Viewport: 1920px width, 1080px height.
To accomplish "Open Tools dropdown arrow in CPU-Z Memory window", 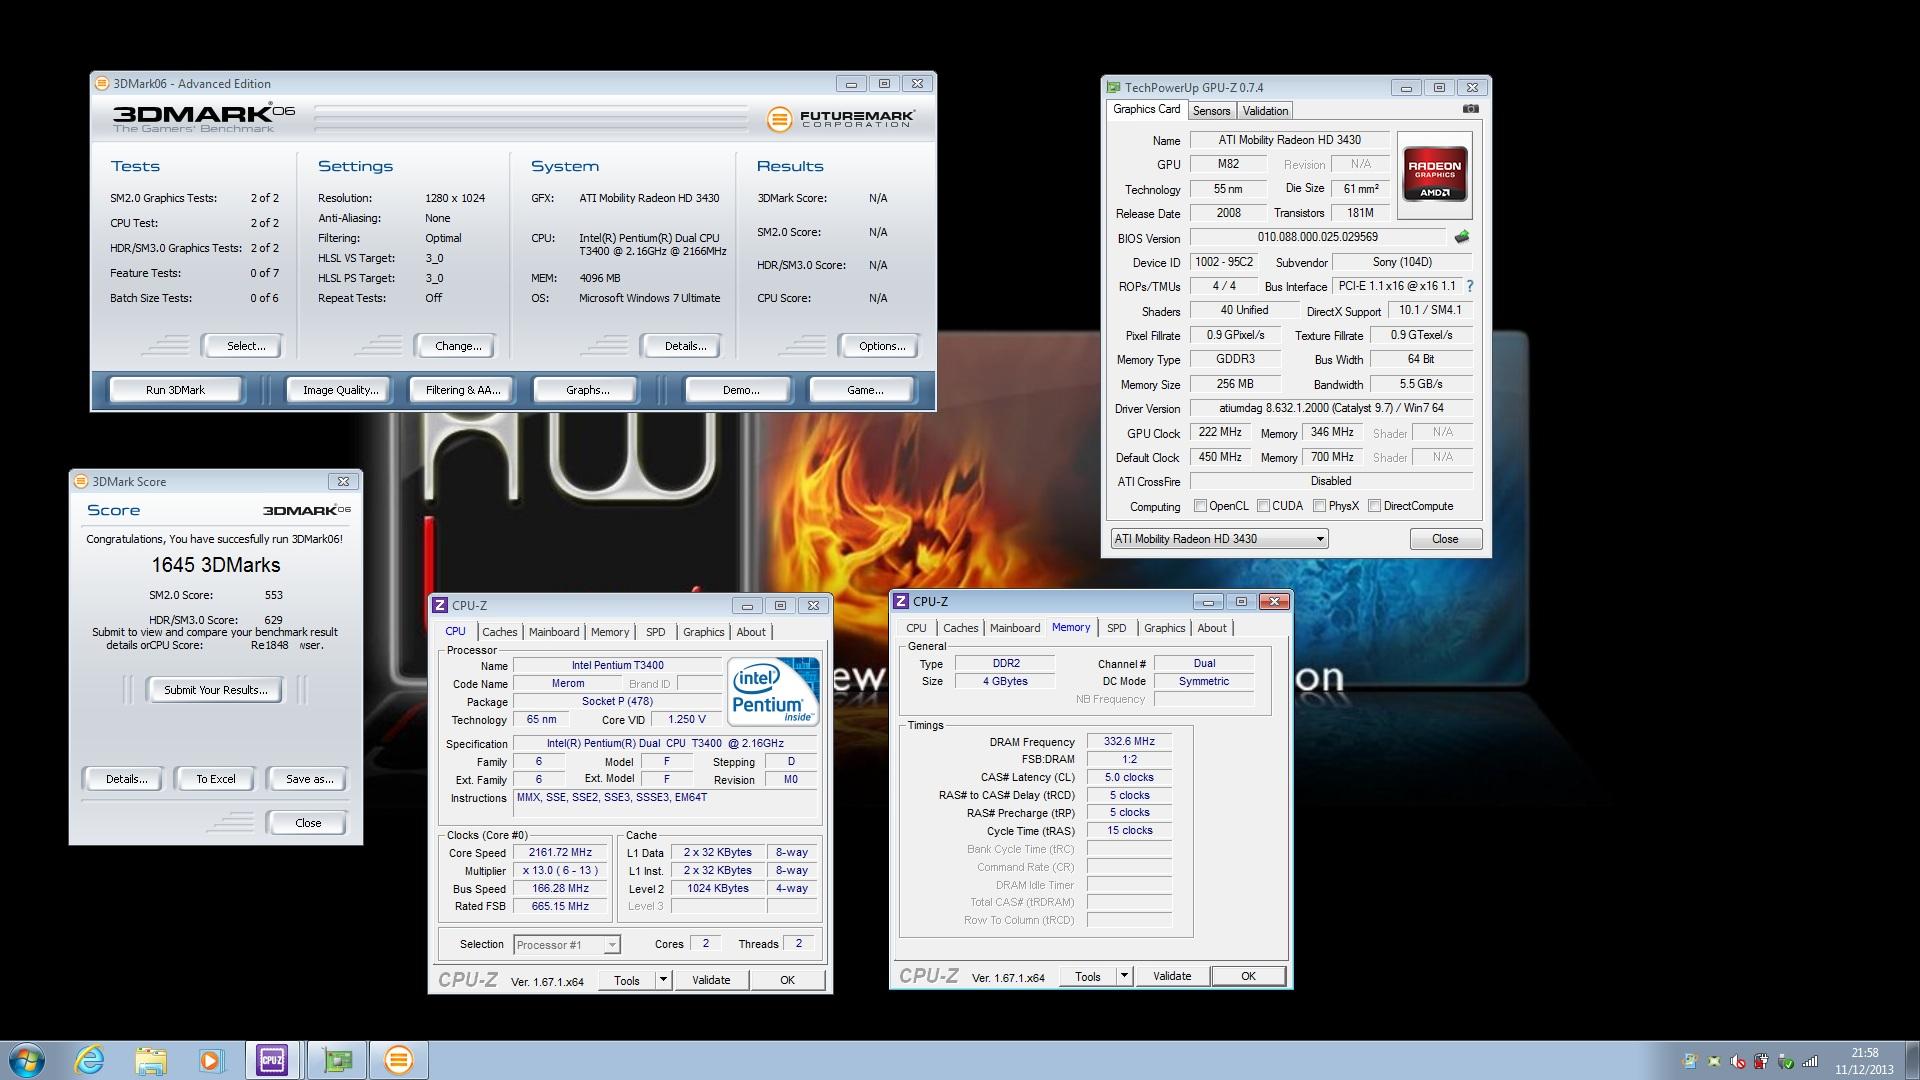I will [1124, 976].
